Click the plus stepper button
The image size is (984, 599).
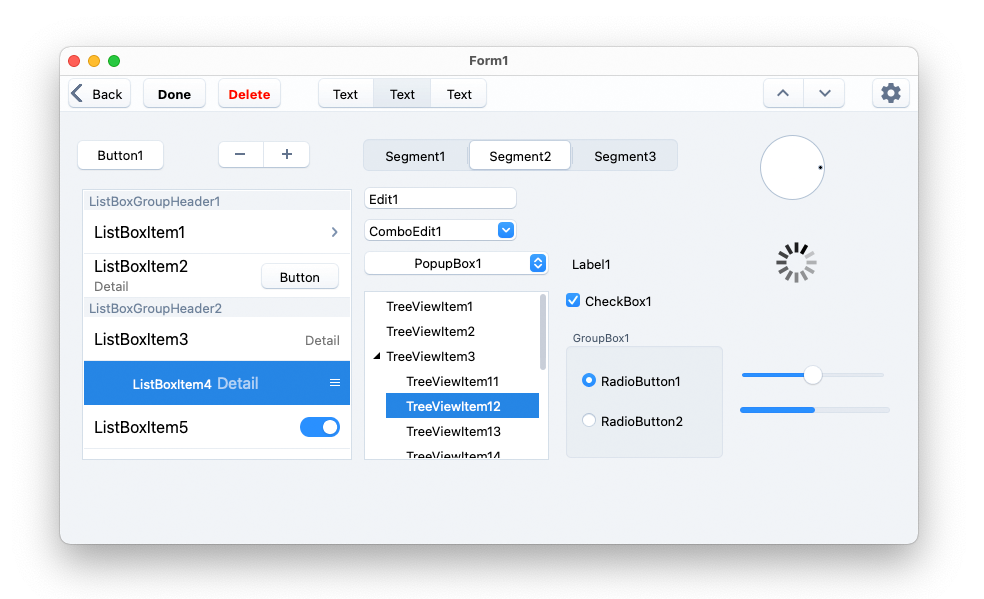click(x=287, y=154)
